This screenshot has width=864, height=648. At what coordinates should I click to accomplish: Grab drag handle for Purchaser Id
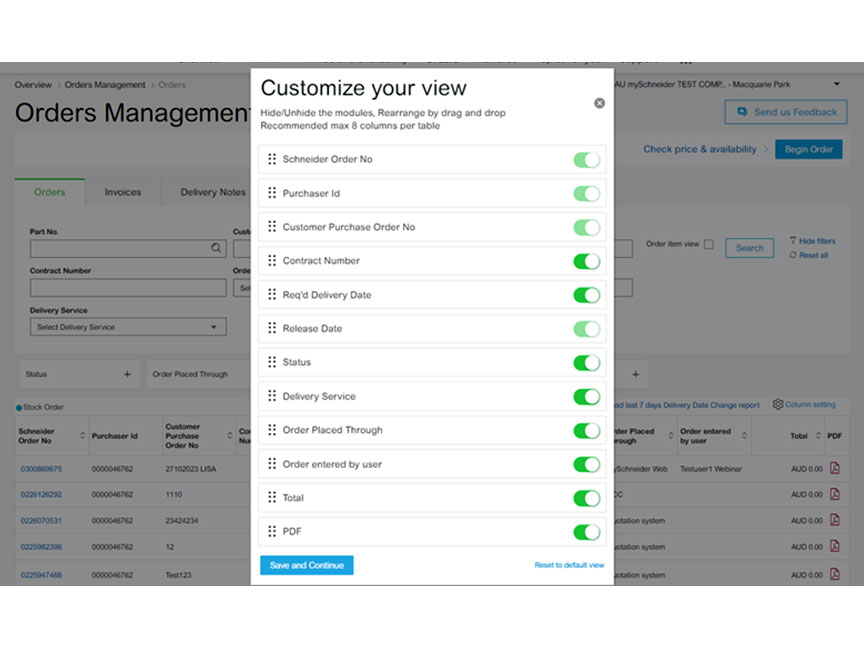pyautogui.click(x=272, y=193)
